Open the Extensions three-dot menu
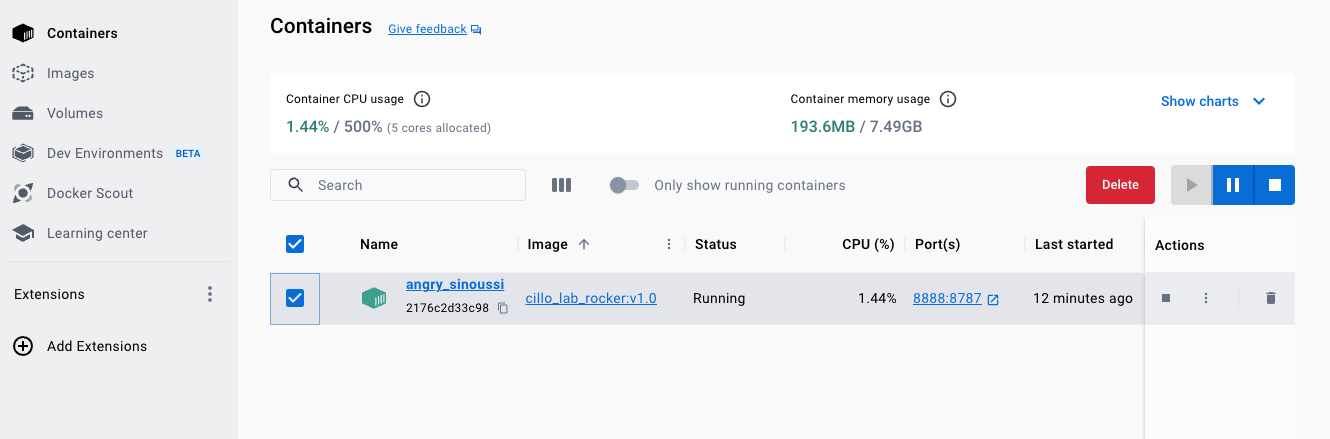 pyautogui.click(x=210, y=294)
